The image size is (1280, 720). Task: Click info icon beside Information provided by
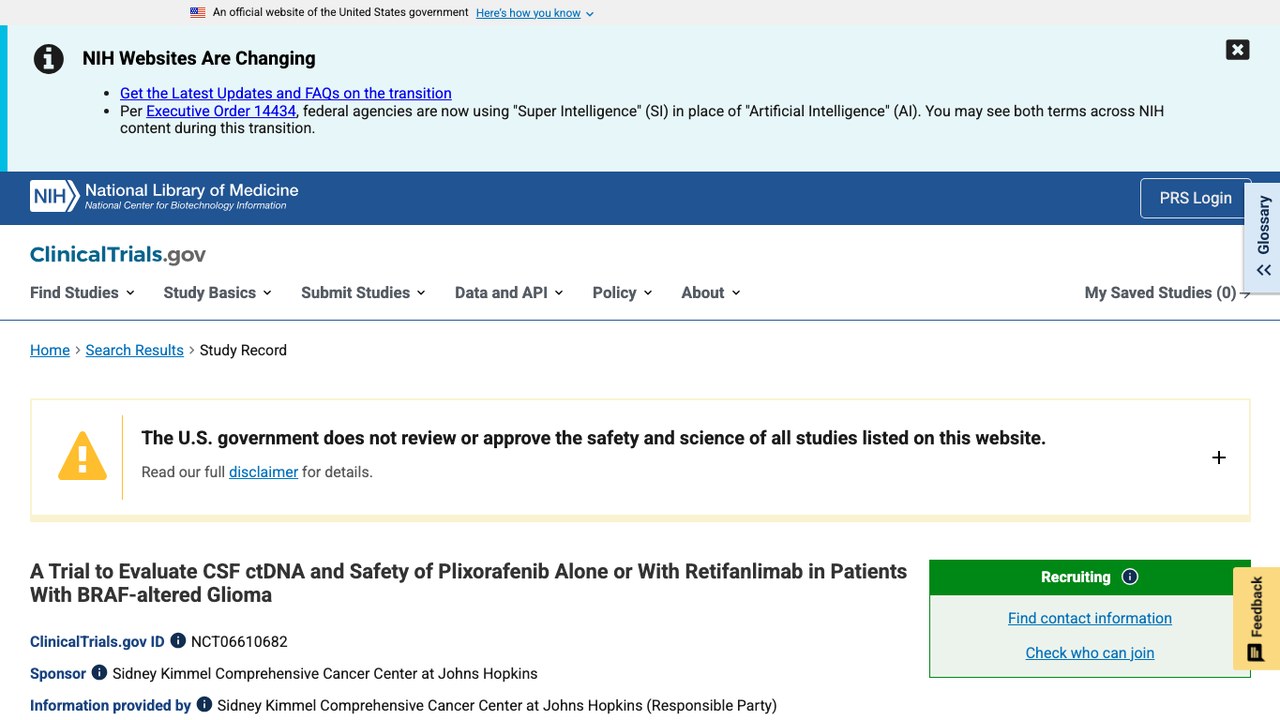[204, 705]
